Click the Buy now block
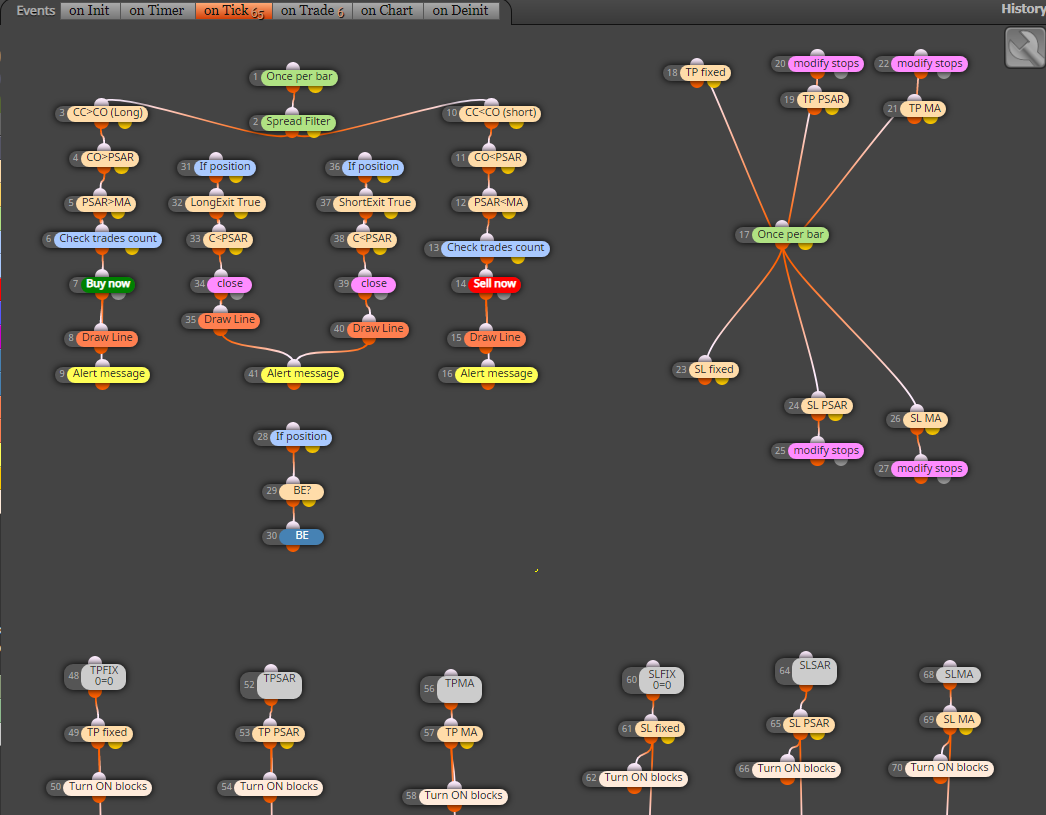Screen dimensions: 1046x815 coord(108,284)
